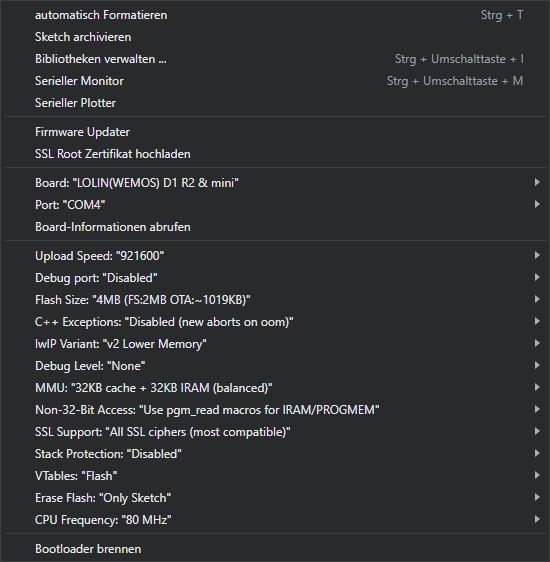This screenshot has width=550, height=562.
Task: Expand Upload Speed 921600 submenu
Action: (275, 256)
